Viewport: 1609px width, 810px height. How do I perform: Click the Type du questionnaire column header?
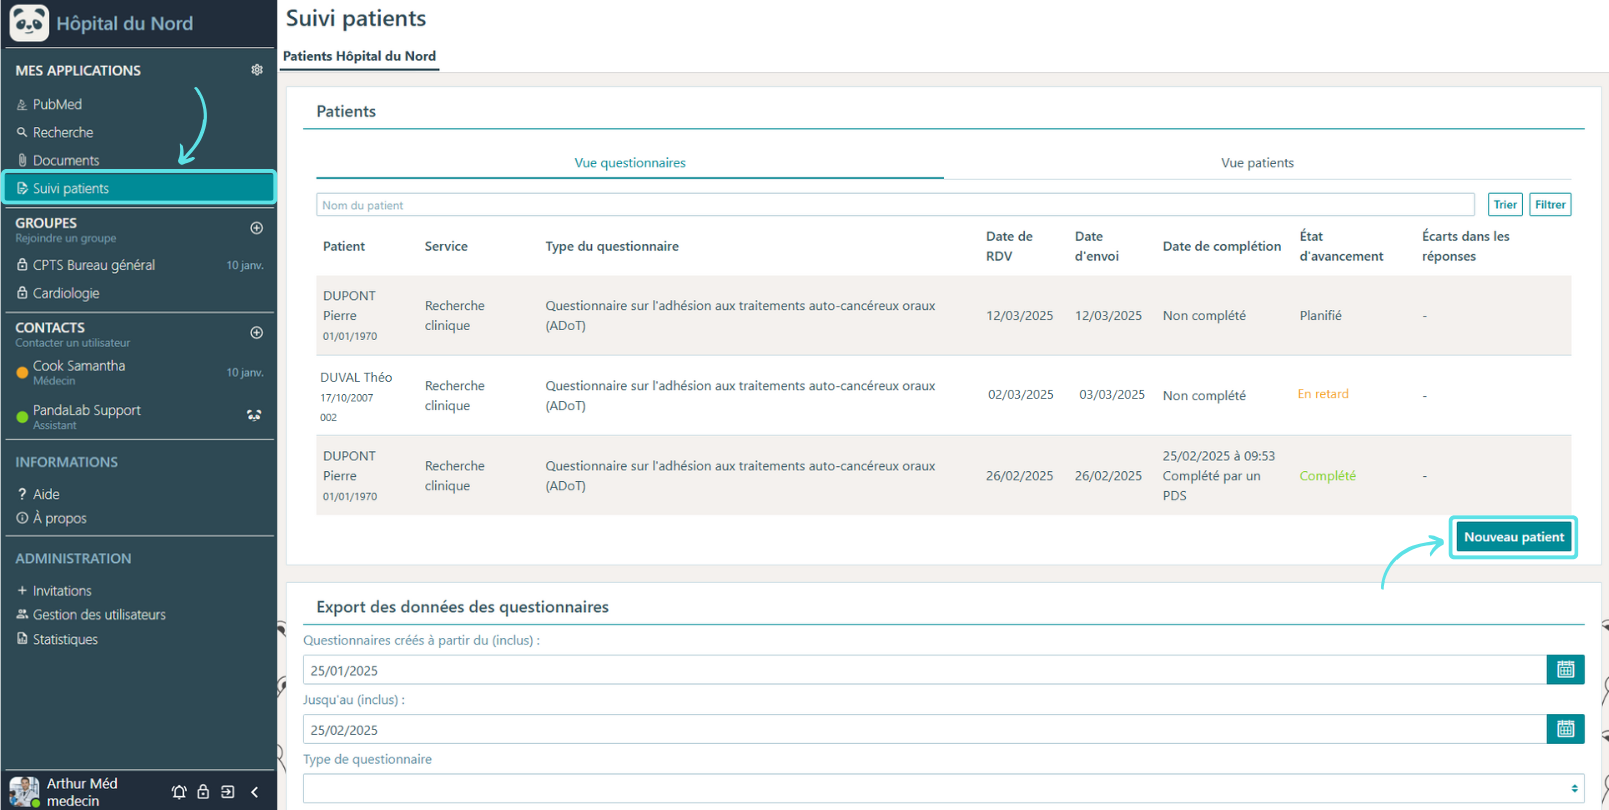612,246
